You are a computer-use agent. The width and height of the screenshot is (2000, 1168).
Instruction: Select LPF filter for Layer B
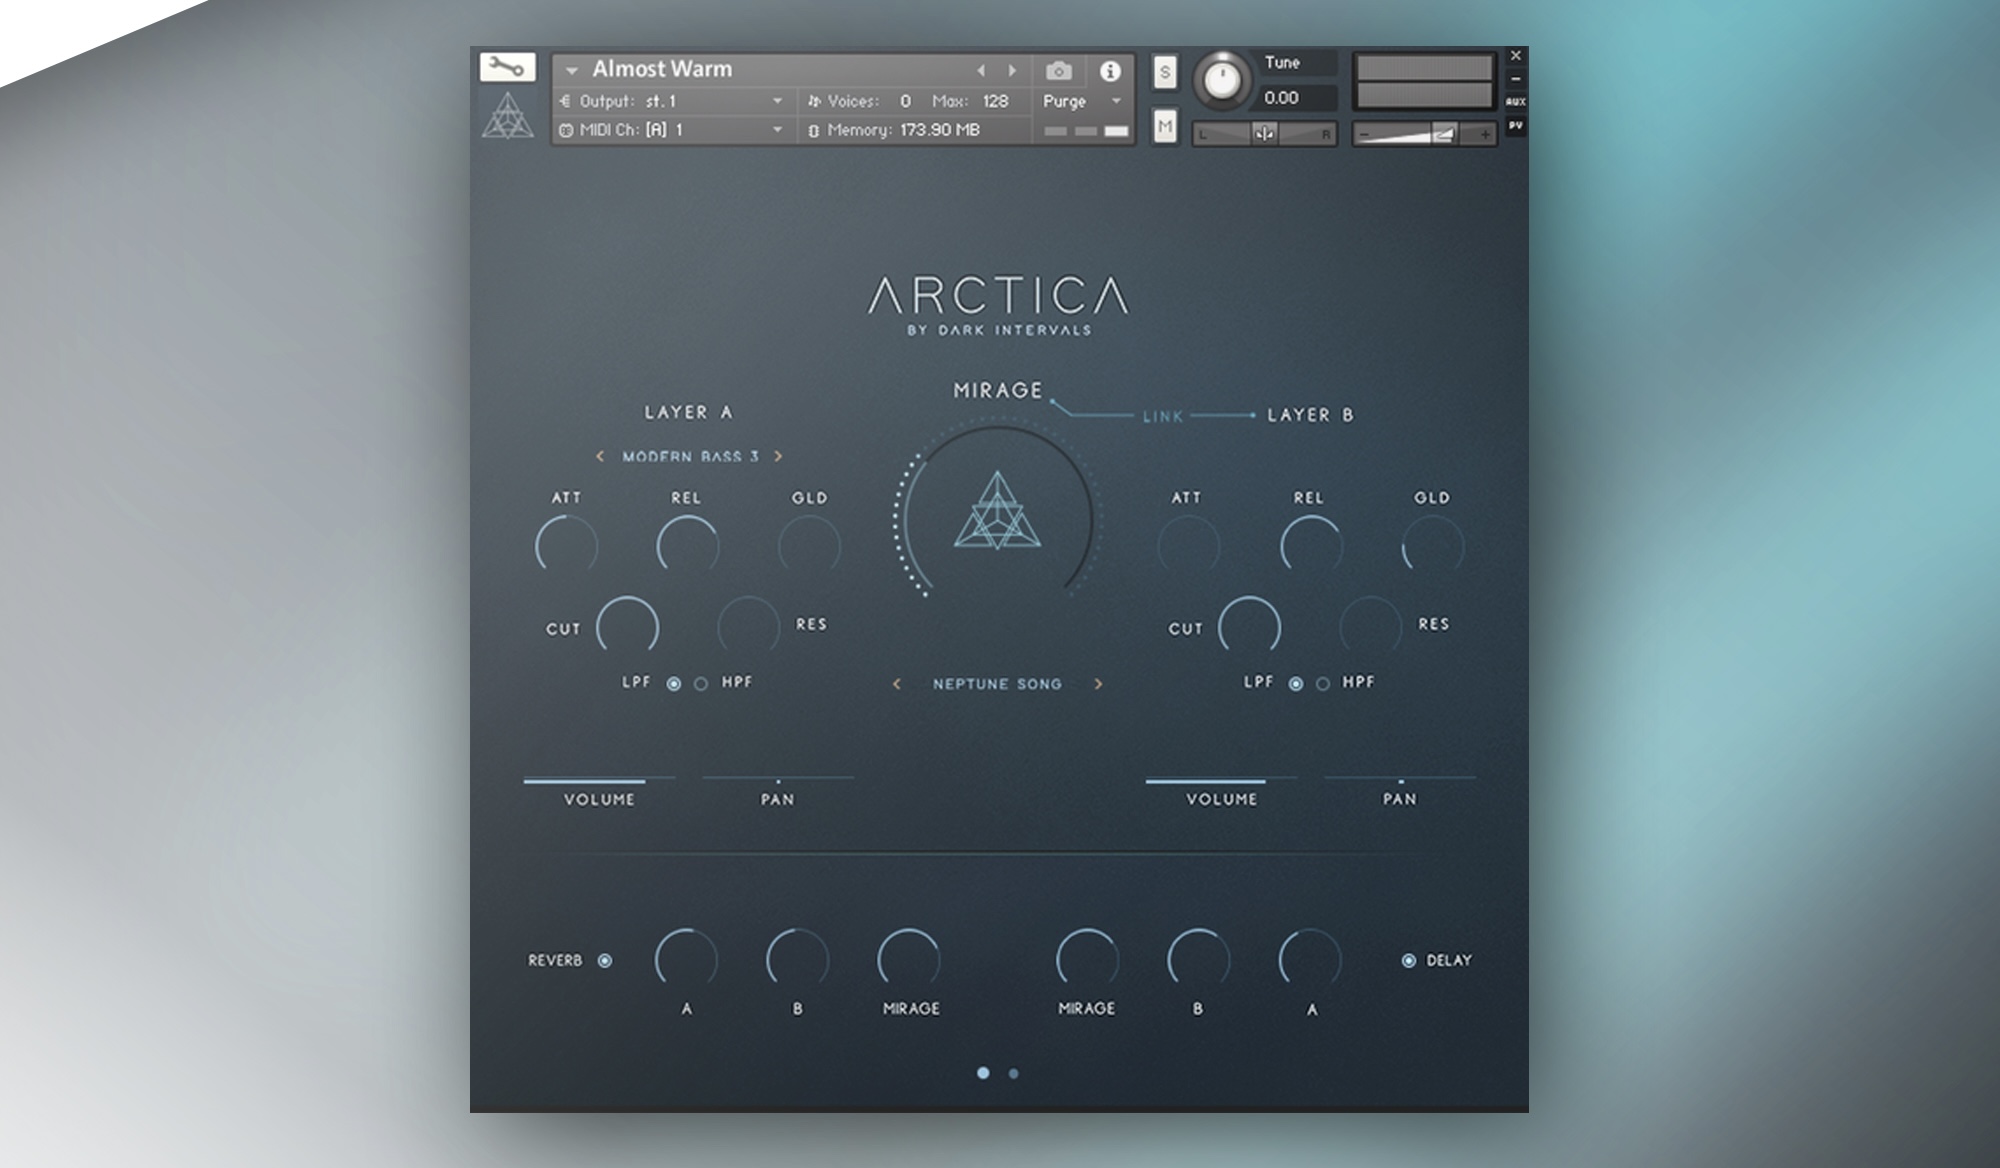[1296, 684]
